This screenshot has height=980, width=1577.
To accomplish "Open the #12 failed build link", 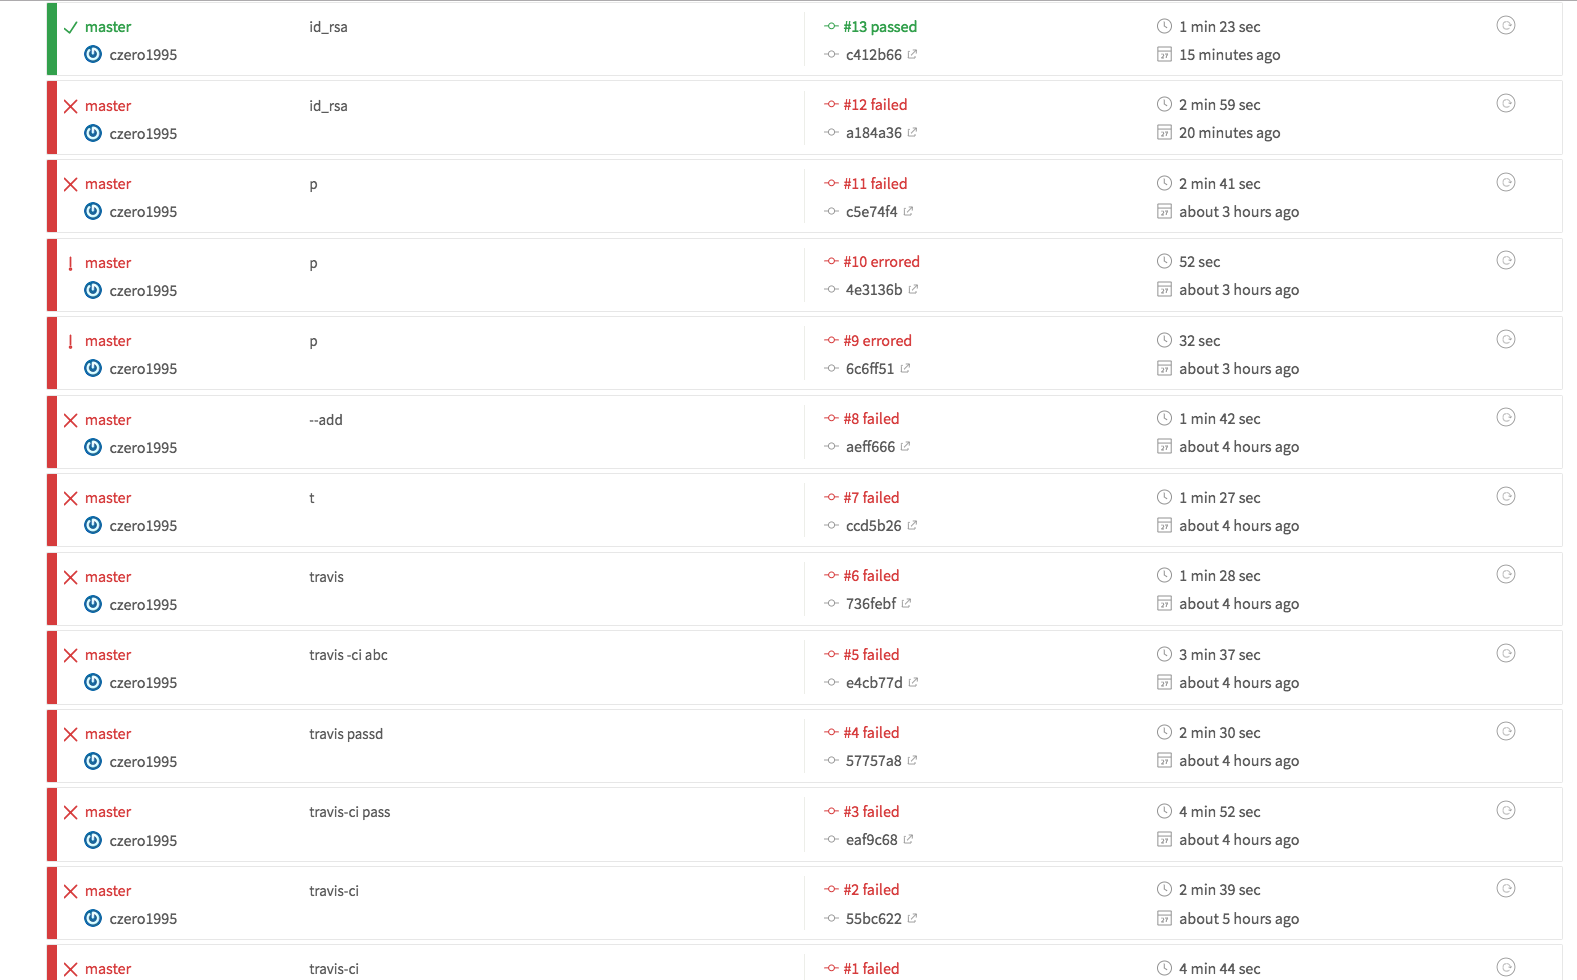I will click(x=875, y=105).
